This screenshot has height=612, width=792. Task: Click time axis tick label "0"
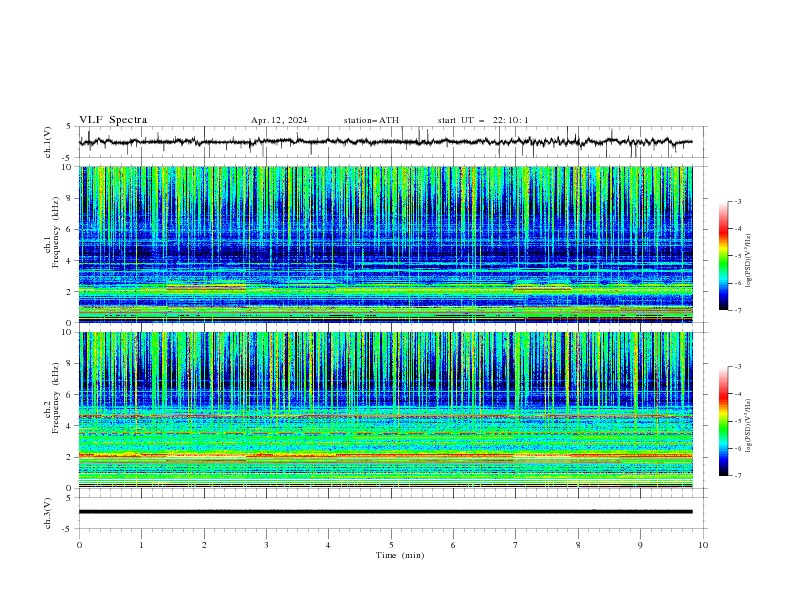79,545
